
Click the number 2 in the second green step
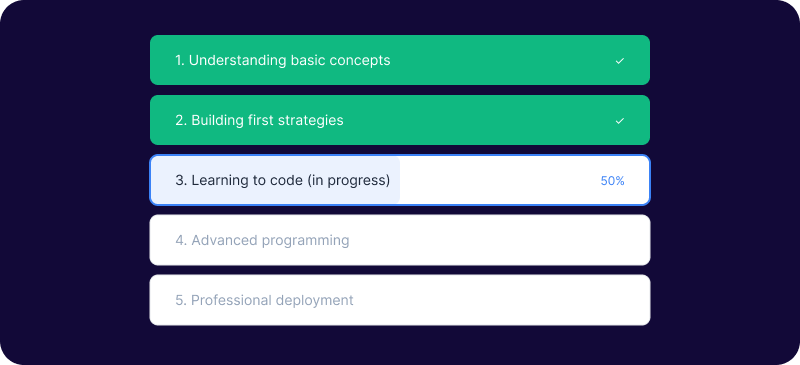tap(181, 120)
